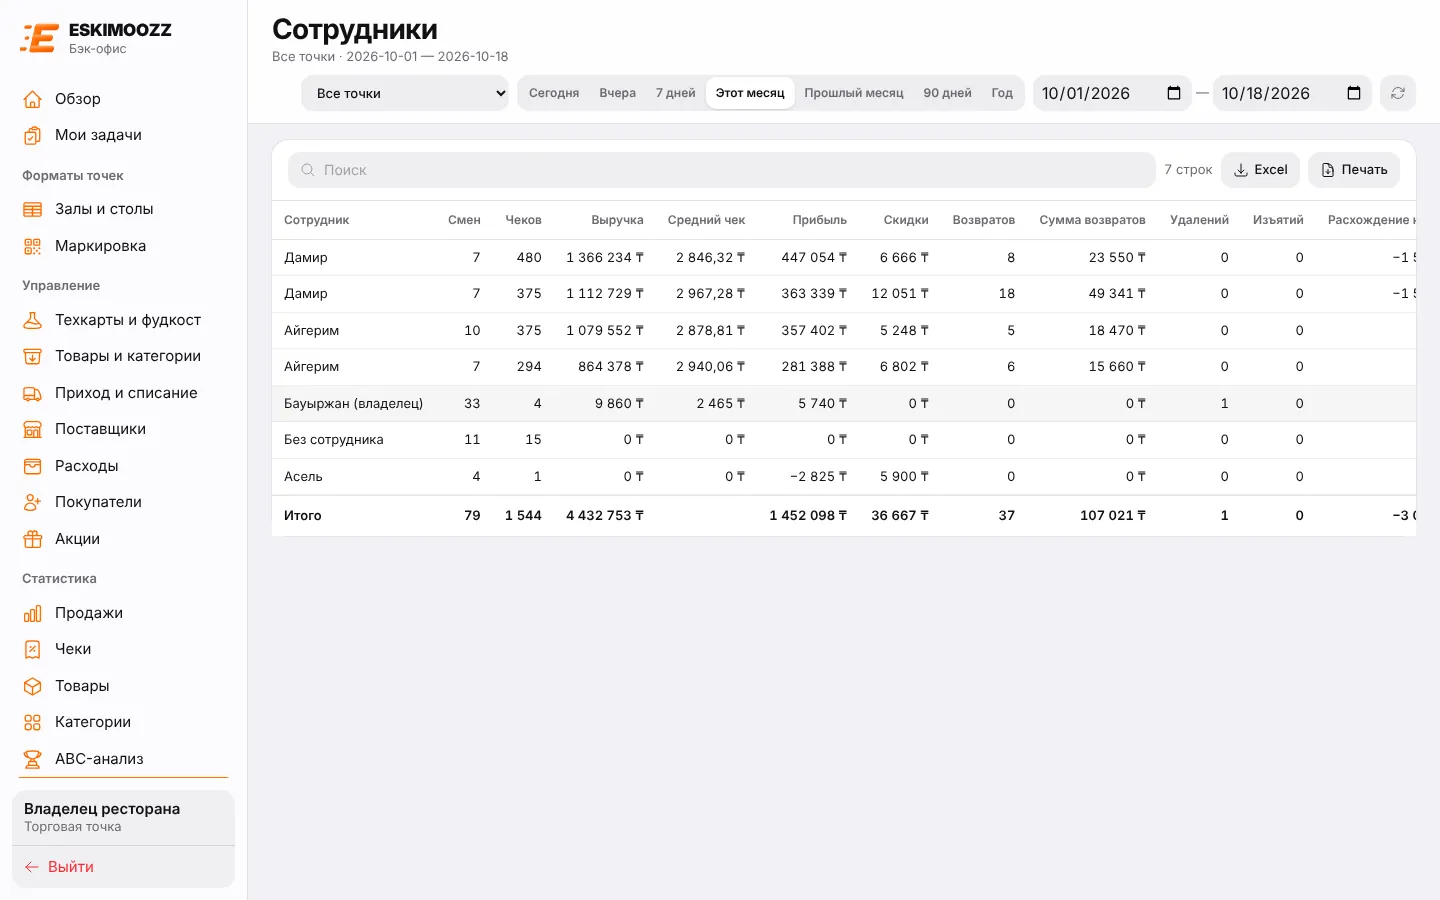Click the ABC-анализ trophy icon
This screenshot has width=1440, height=900.
pos(33,759)
